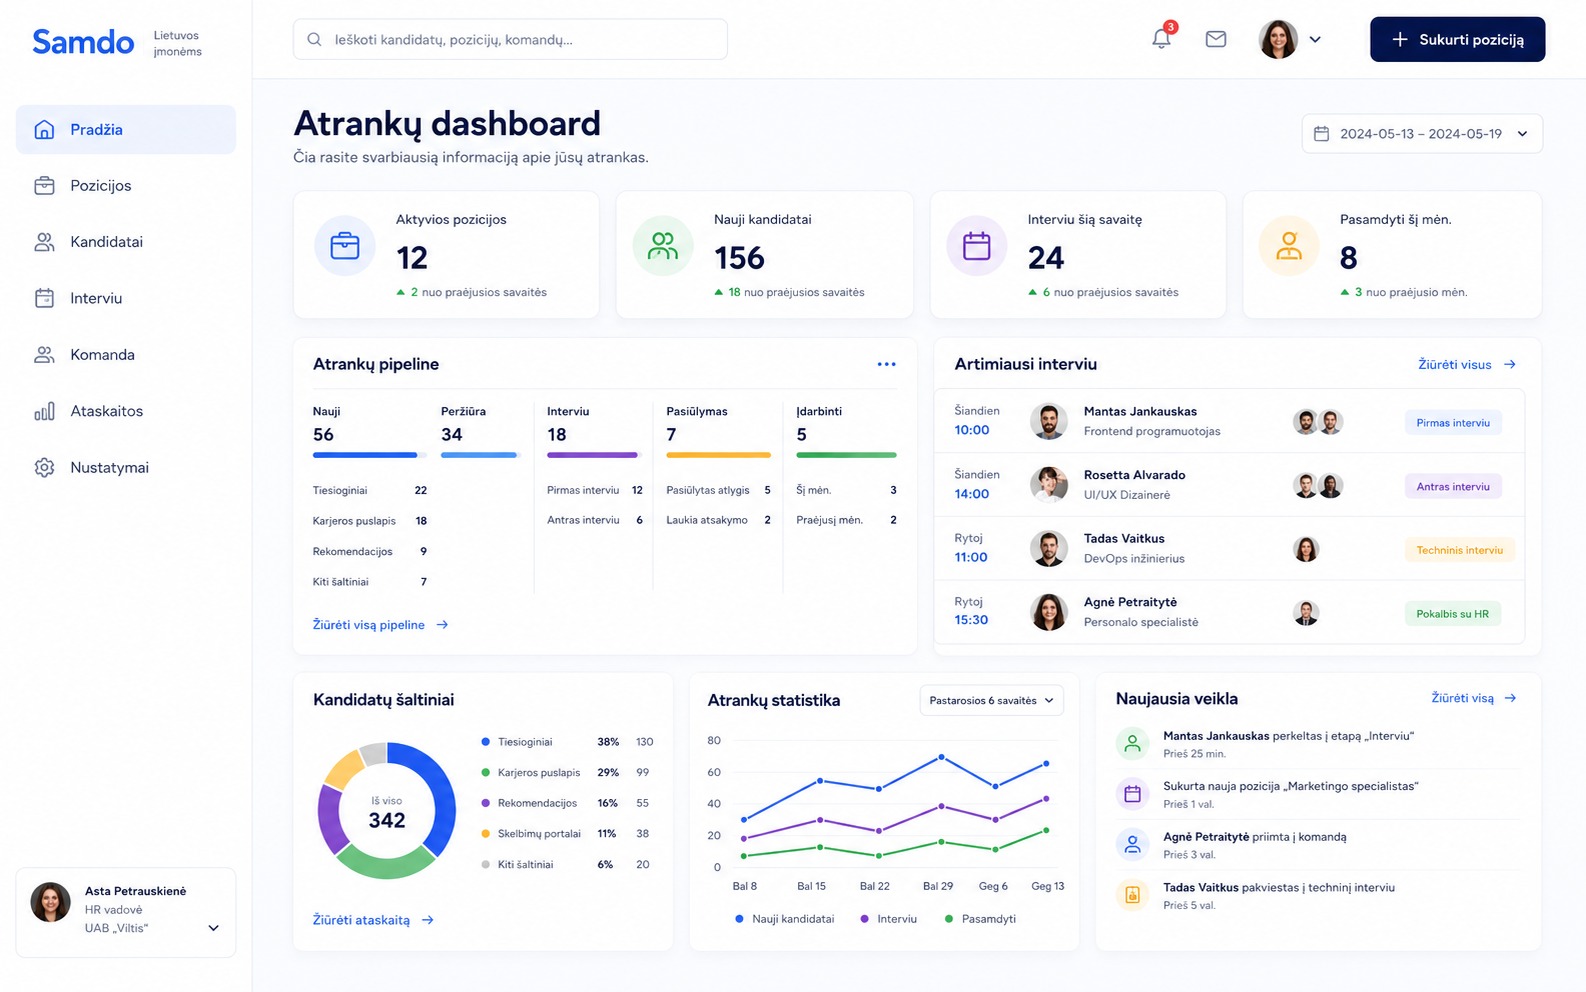Focus the Ieškoti kandidatų search field
The height and width of the screenshot is (992, 1586).
pyautogui.click(x=510, y=39)
